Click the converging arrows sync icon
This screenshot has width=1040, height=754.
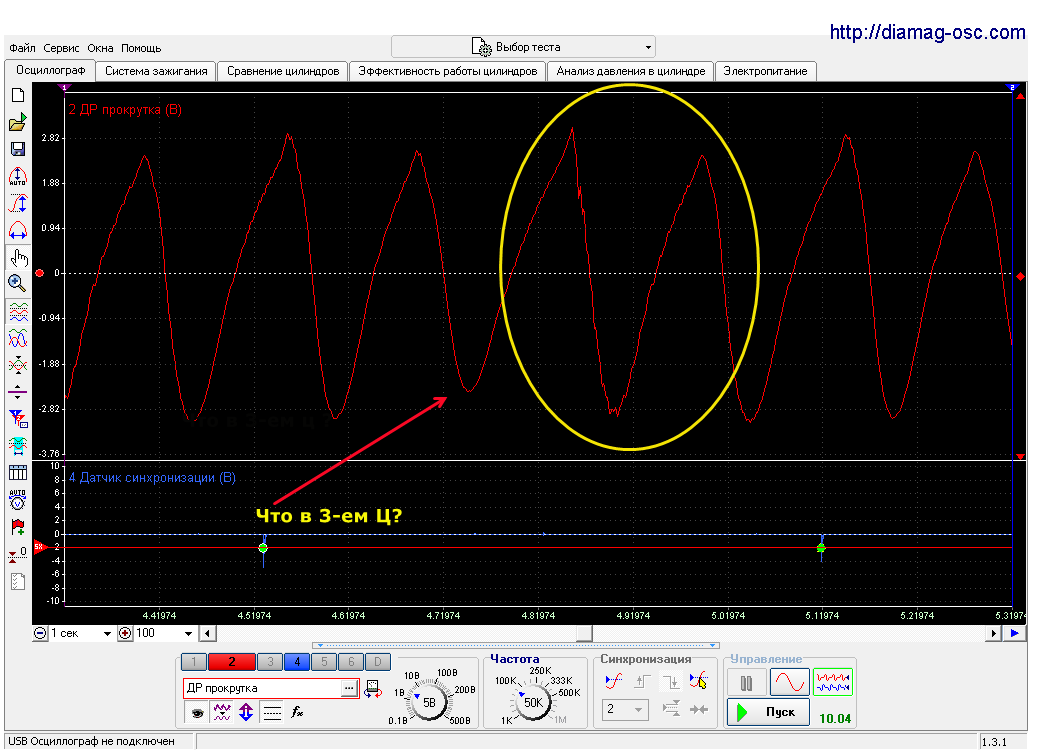(x=698, y=709)
